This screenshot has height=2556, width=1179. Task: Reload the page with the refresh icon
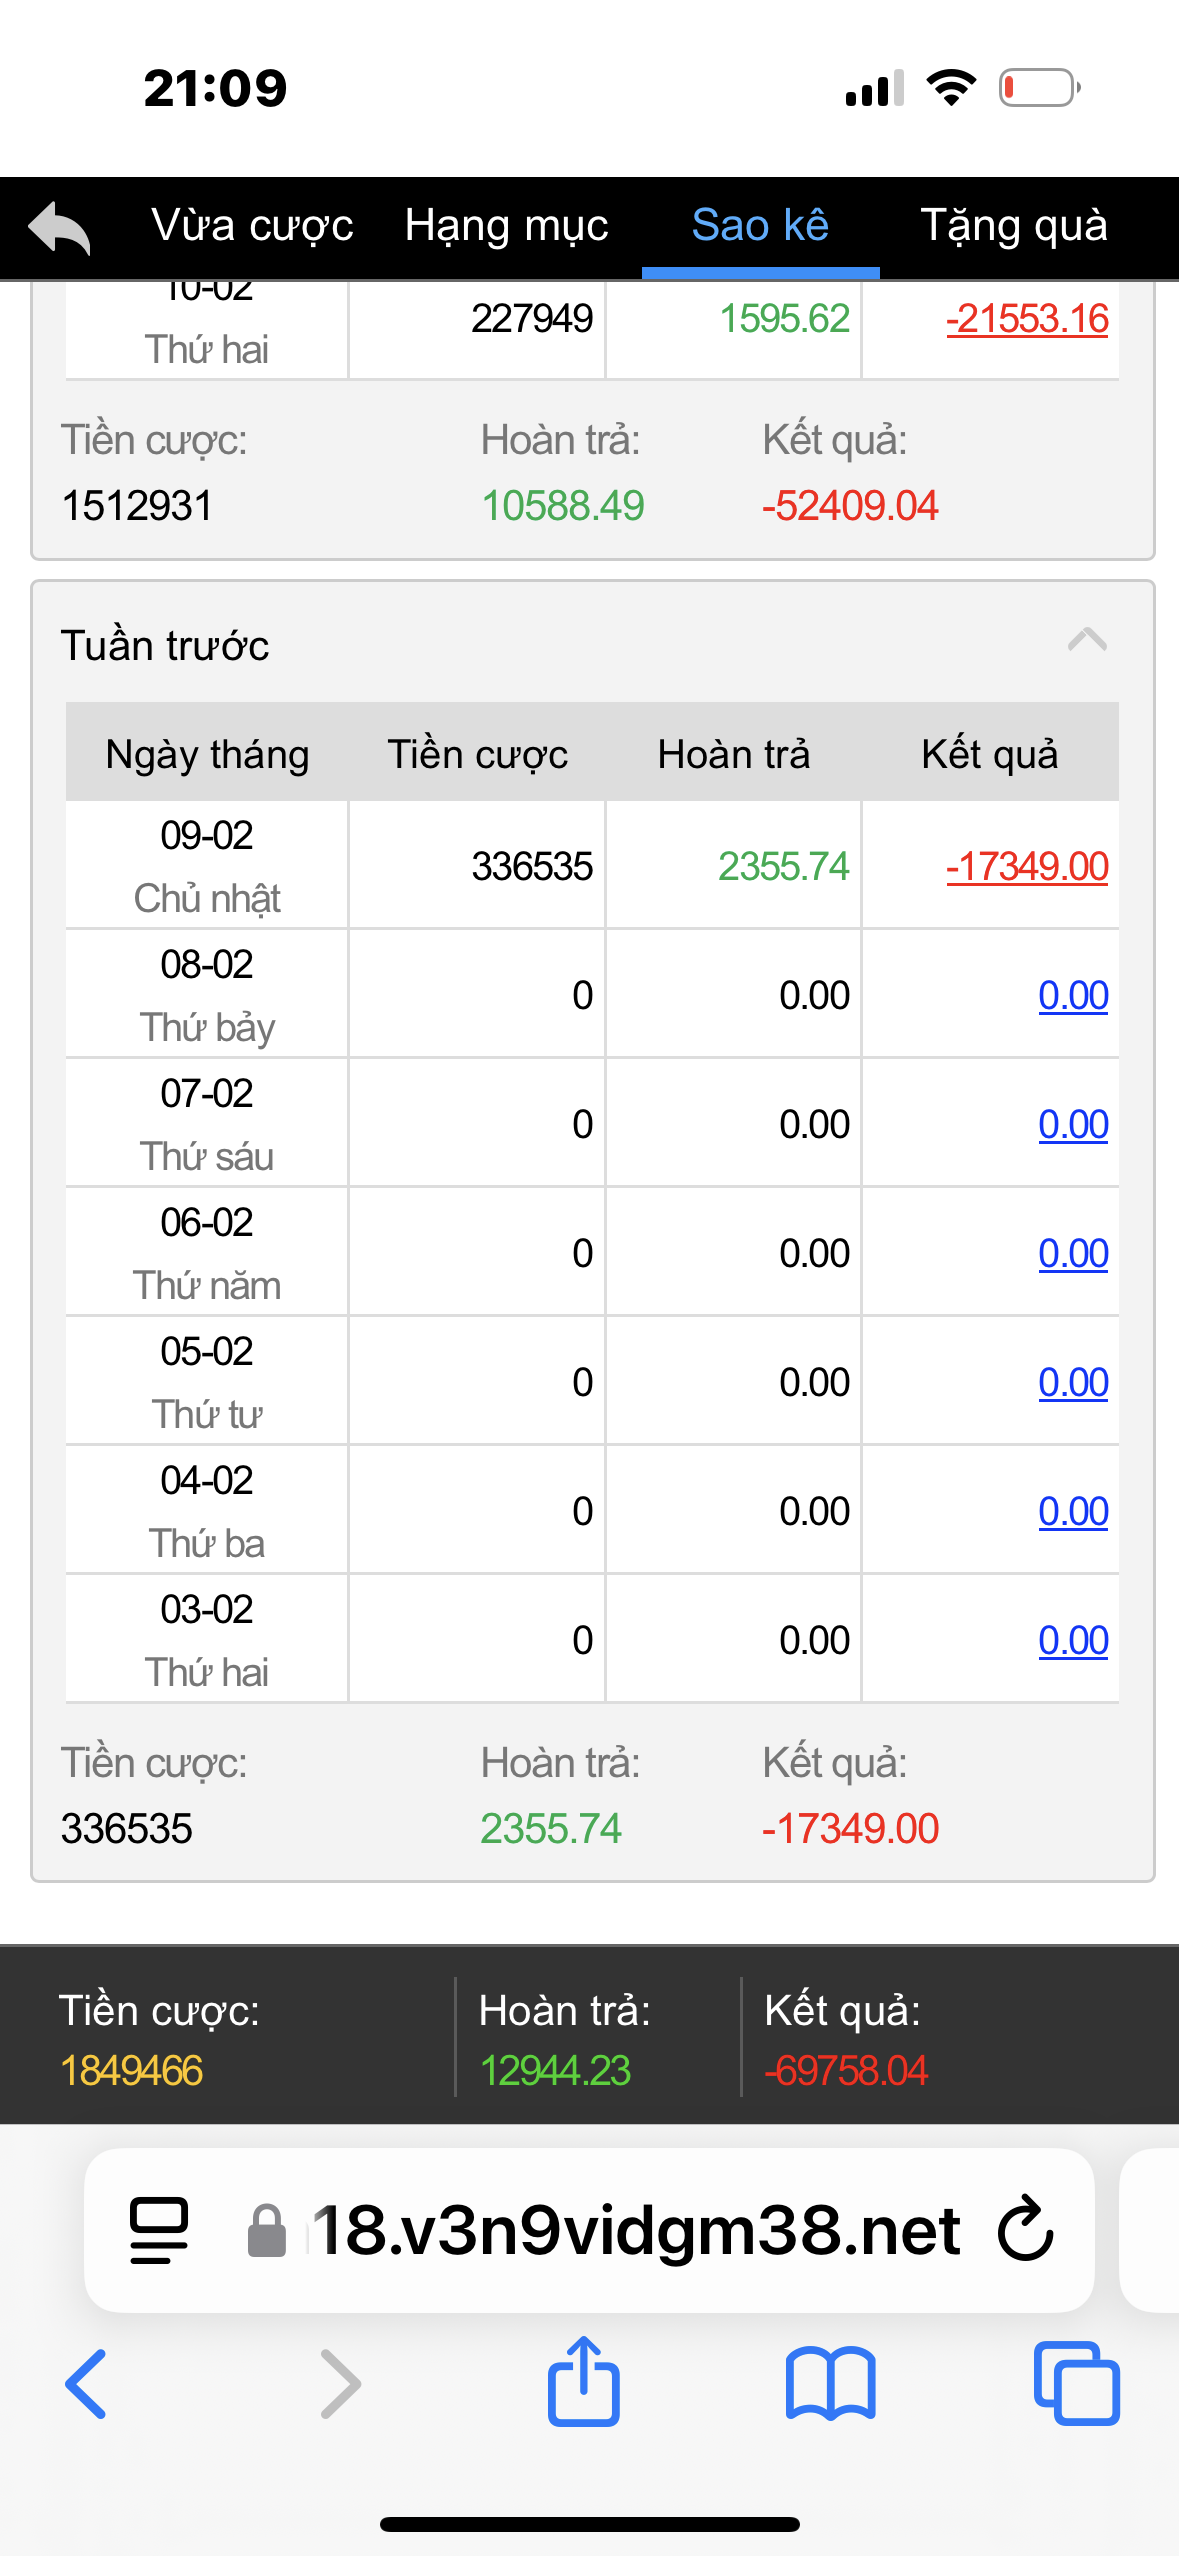(x=1025, y=2230)
